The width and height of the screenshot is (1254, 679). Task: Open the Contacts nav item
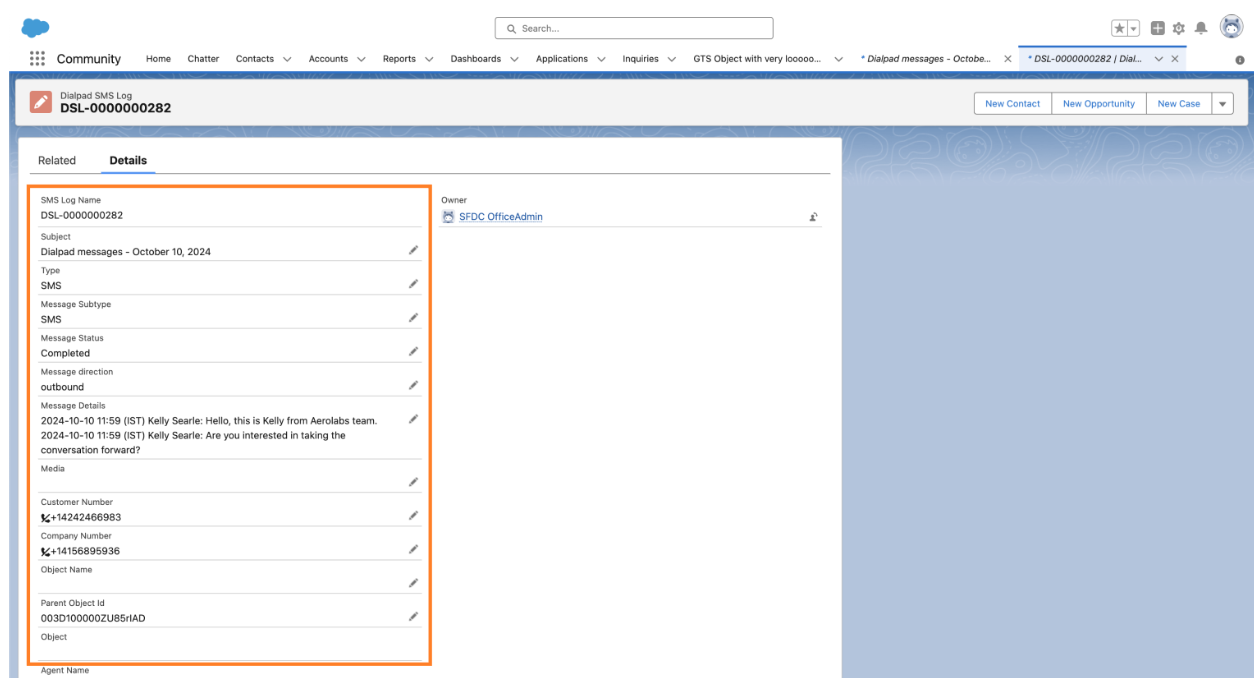click(255, 59)
